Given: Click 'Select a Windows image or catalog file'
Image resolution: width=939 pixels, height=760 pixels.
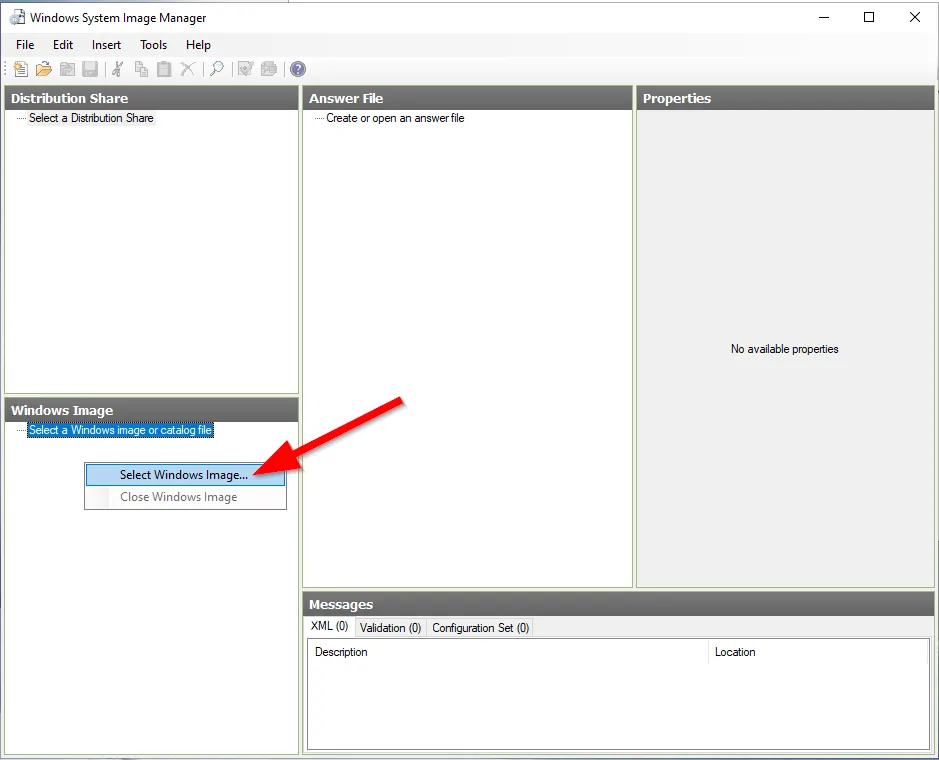Looking at the screenshot, I should [x=120, y=430].
